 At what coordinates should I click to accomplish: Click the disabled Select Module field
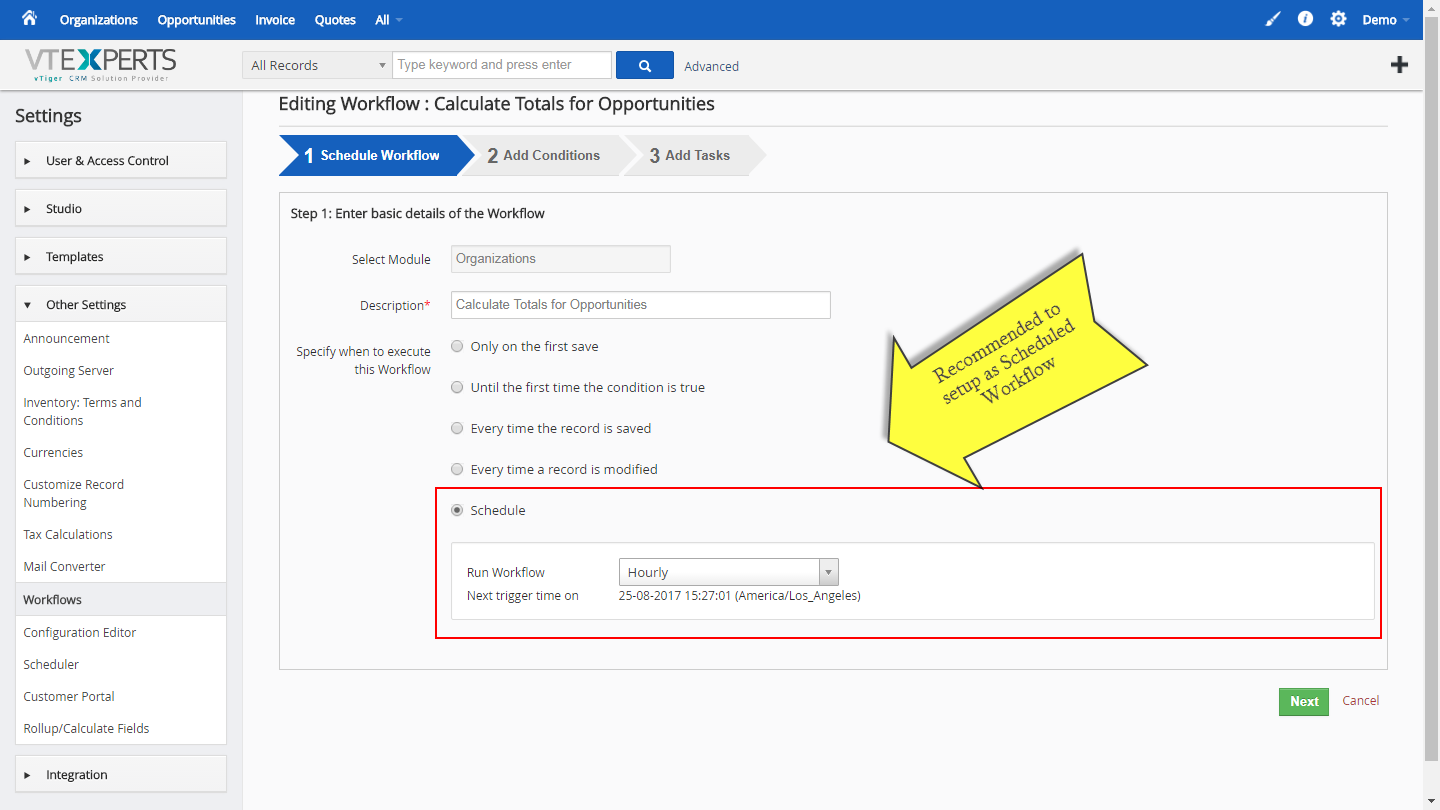pos(561,259)
